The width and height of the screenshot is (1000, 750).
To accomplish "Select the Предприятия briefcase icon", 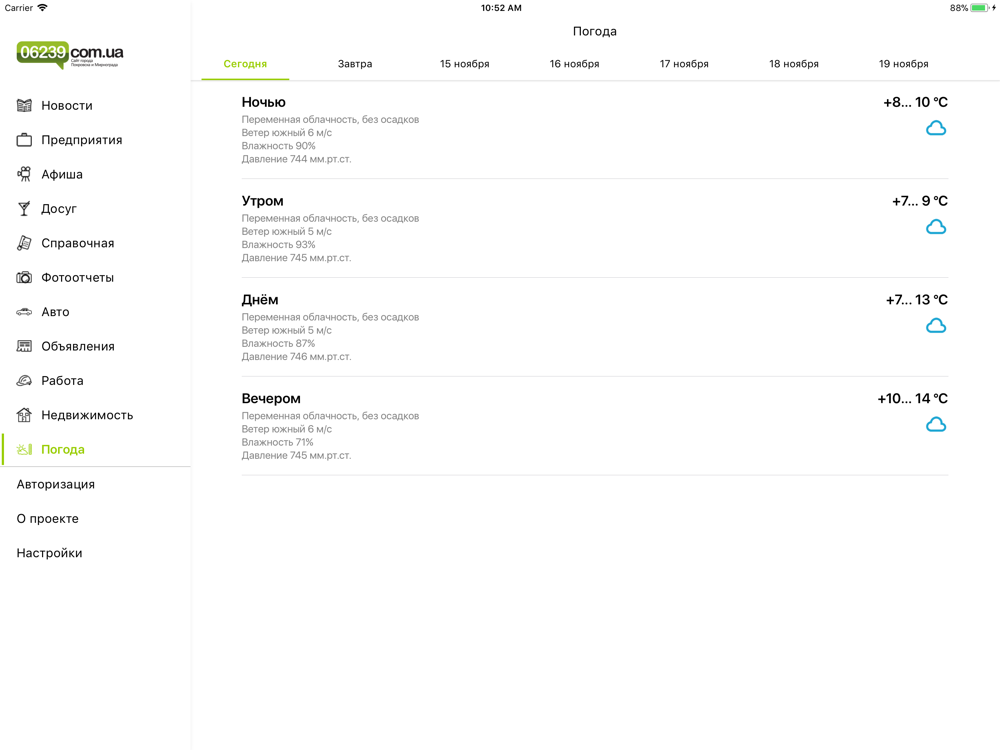I will tap(24, 140).
